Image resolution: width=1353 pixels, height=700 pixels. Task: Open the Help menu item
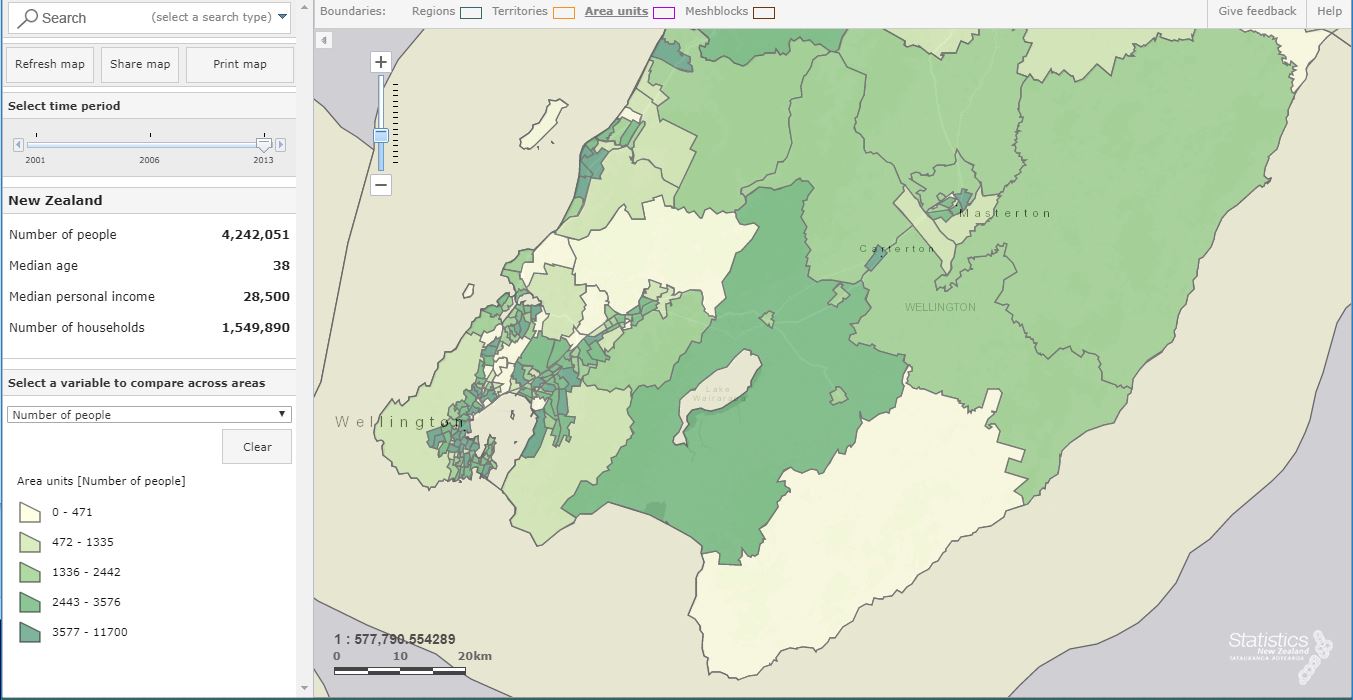1329,12
